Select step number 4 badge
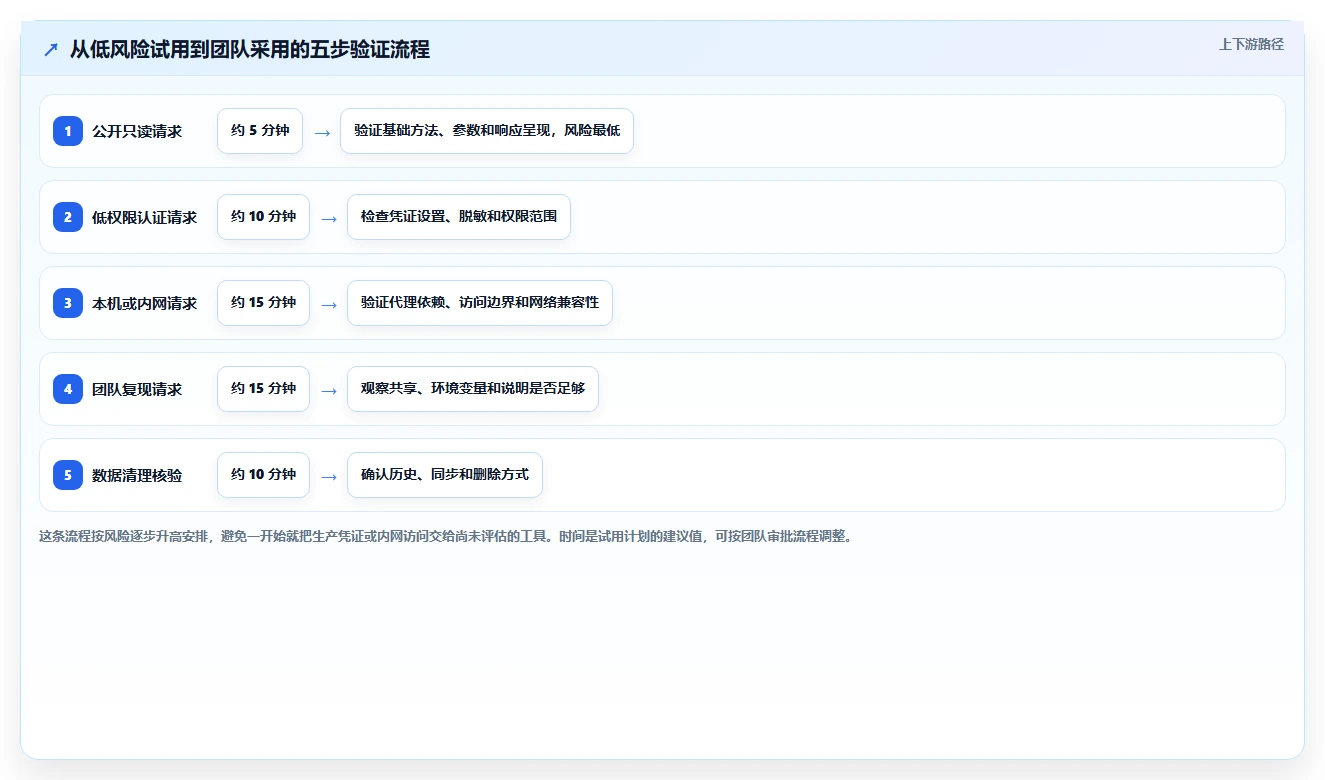This screenshot has height=780, width=1325. 68,389
